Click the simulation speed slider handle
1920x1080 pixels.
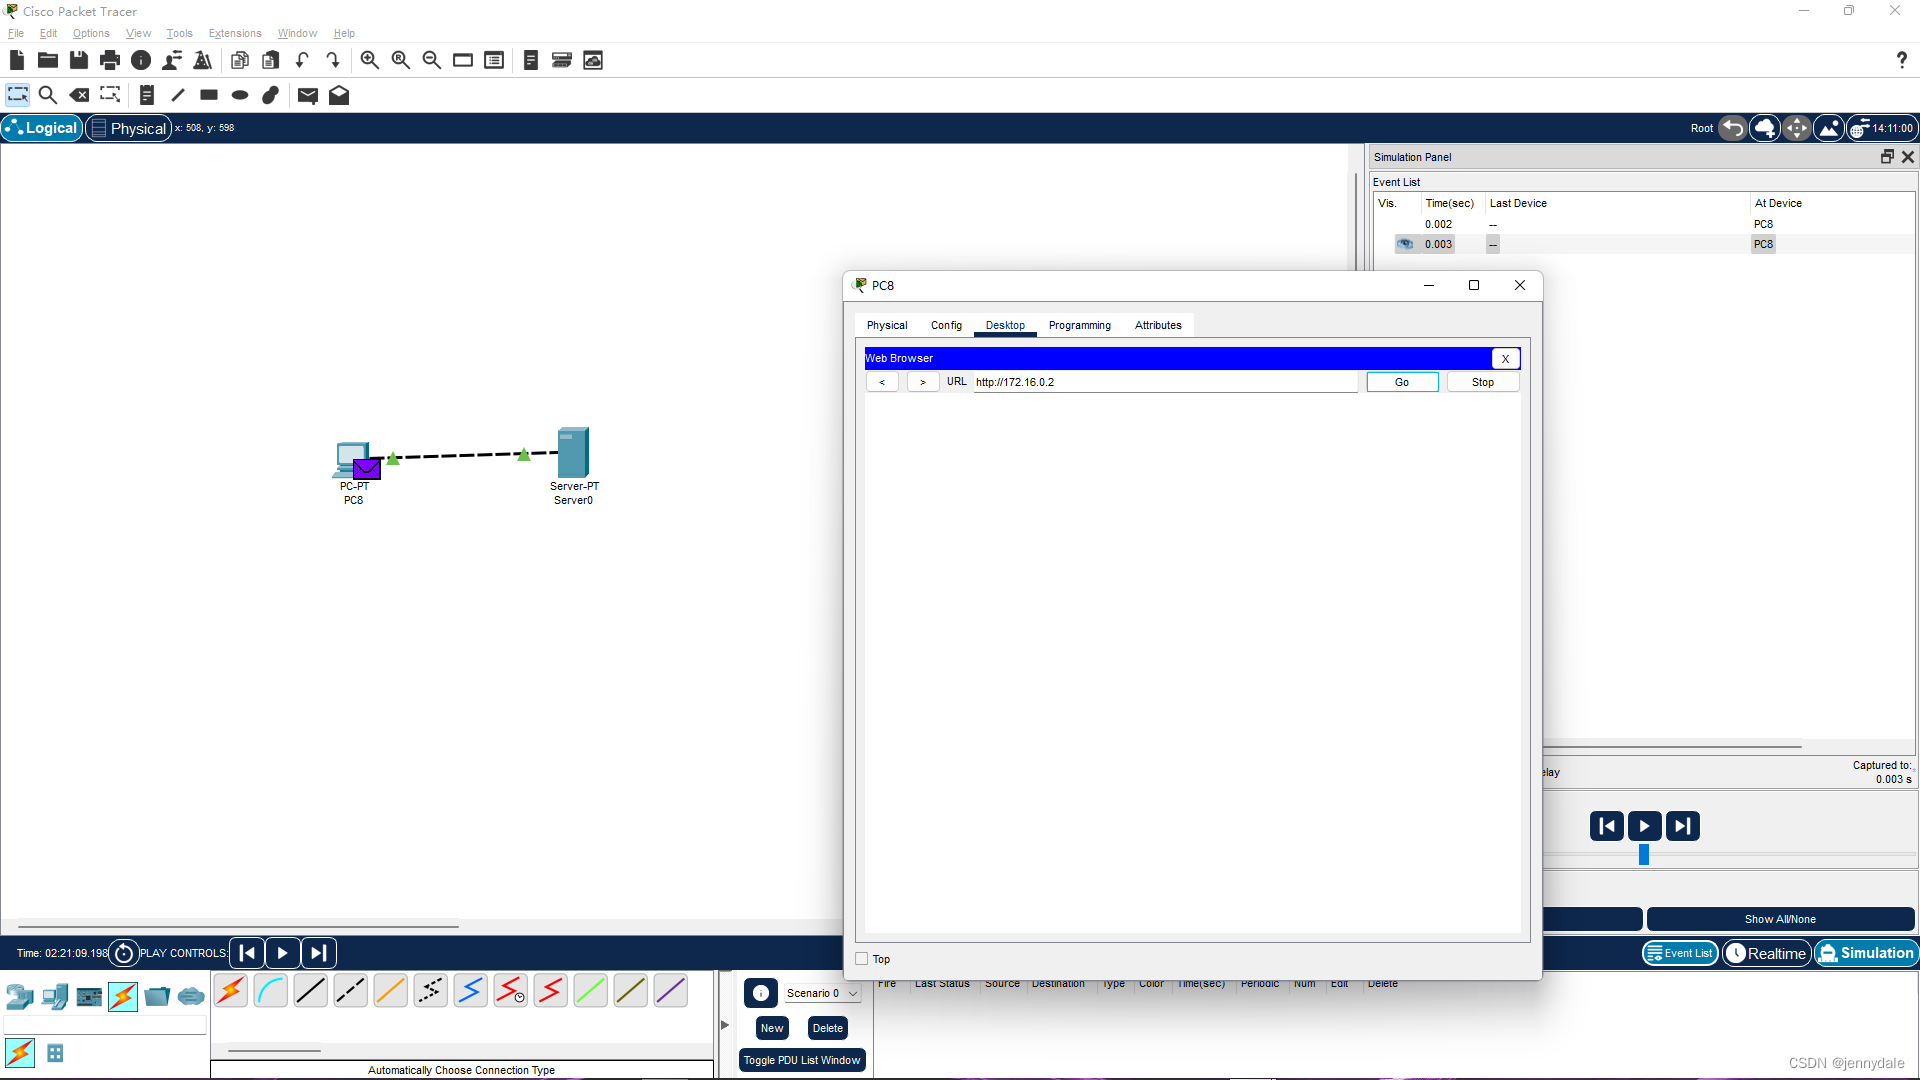tap(1644, 855)
